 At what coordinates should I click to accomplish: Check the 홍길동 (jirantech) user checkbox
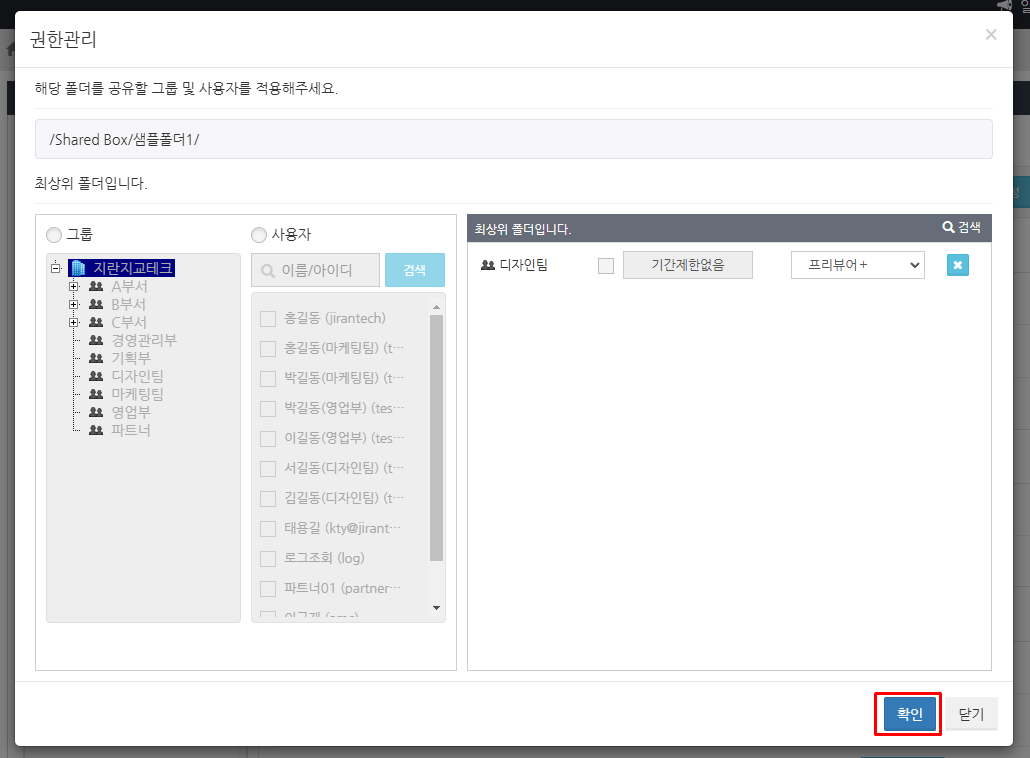click(x=268, y=319)
